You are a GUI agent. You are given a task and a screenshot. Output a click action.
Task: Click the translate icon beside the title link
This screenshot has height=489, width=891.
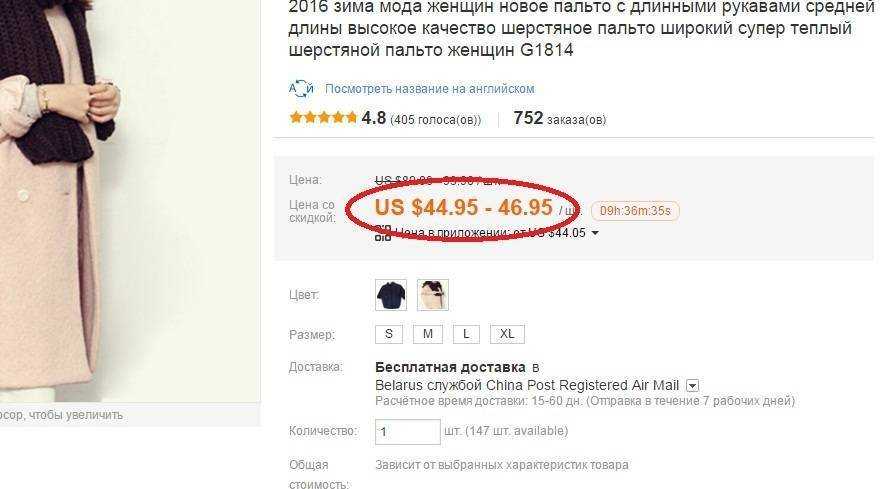click(301, 89)
